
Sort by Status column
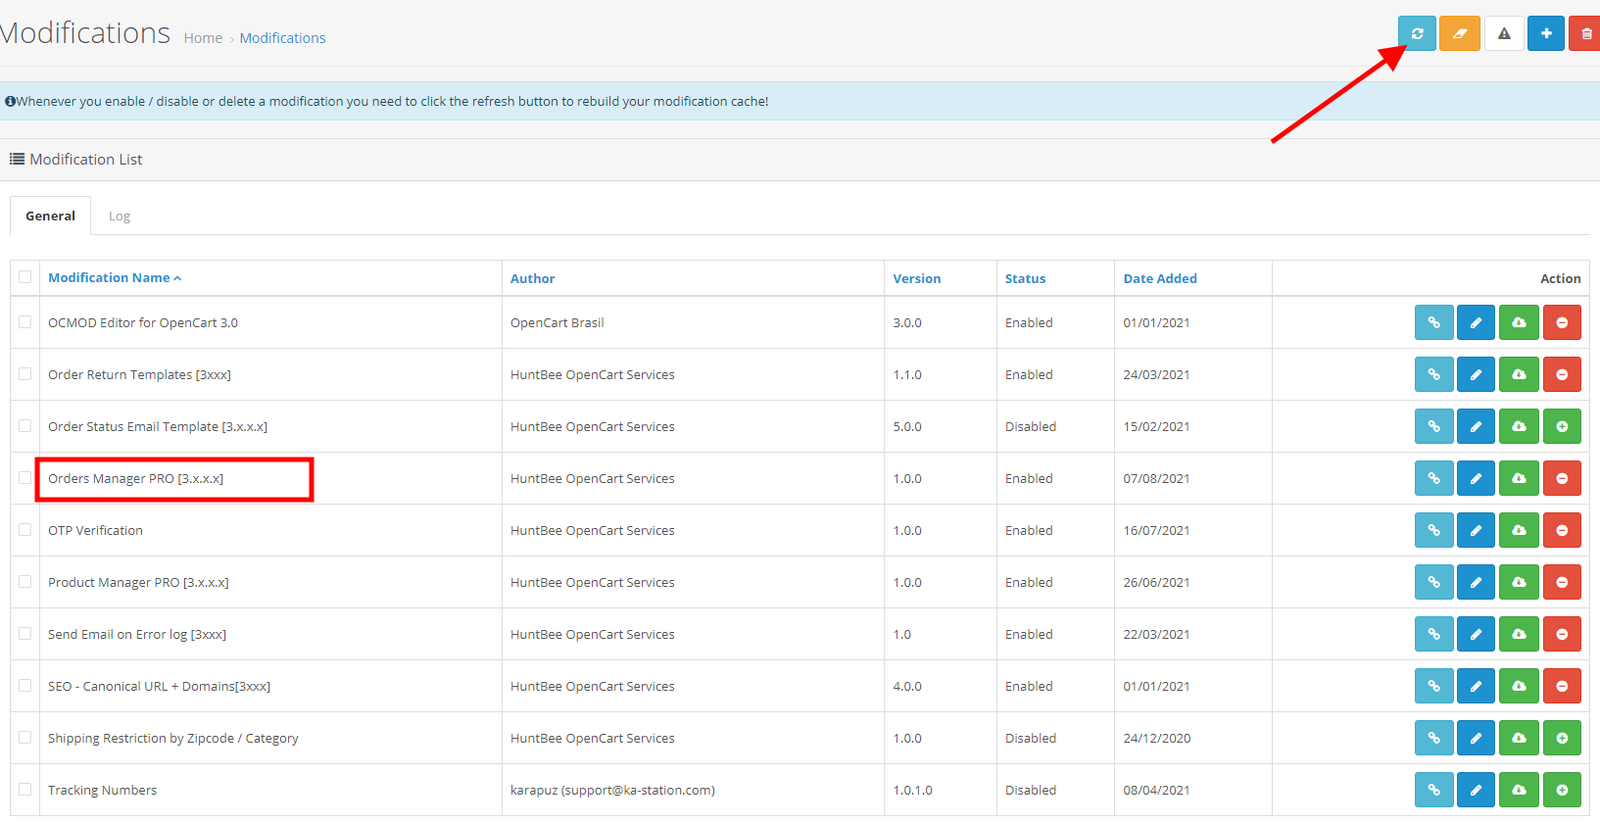coord(1025,279)
